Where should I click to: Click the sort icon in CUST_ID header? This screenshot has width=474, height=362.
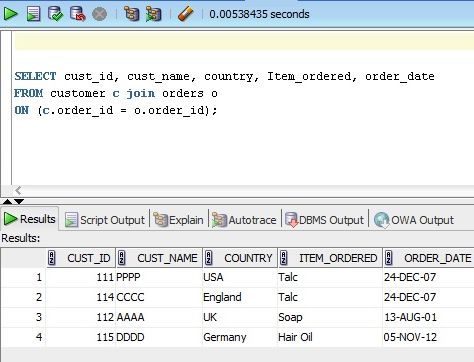coord(52,258)
